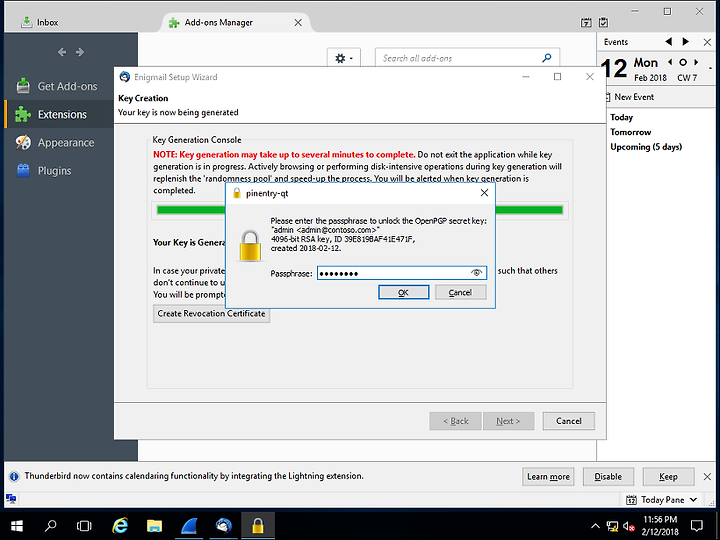Click the network tray icon
This screenshot has height=540, width=720.
click(612, 526)
